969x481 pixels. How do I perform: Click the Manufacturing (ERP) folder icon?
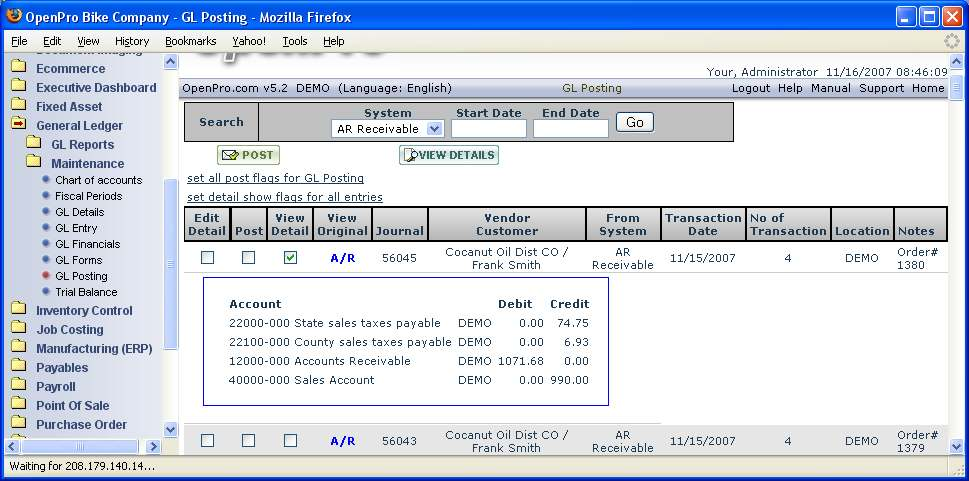click(18, 348)
